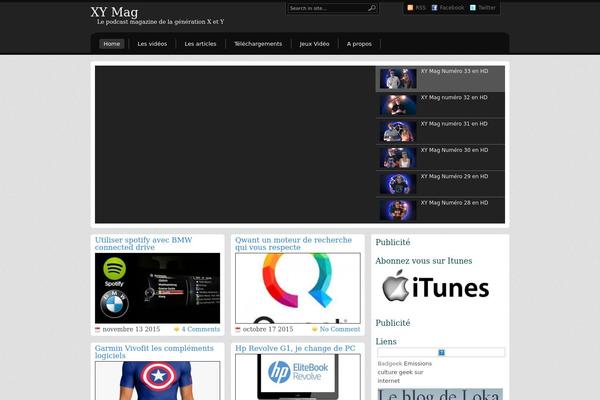Image resolution: width=600 pixels, height=400 pixels.
Task: Click the Abonnez vous sur Itunes heading
Action: 424,261
